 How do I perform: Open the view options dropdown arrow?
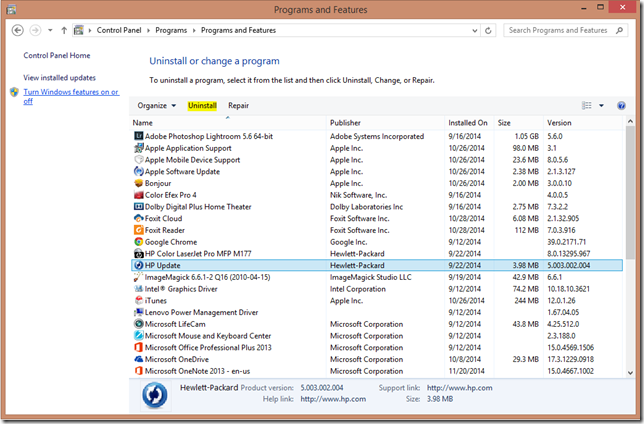coord(601,106)
